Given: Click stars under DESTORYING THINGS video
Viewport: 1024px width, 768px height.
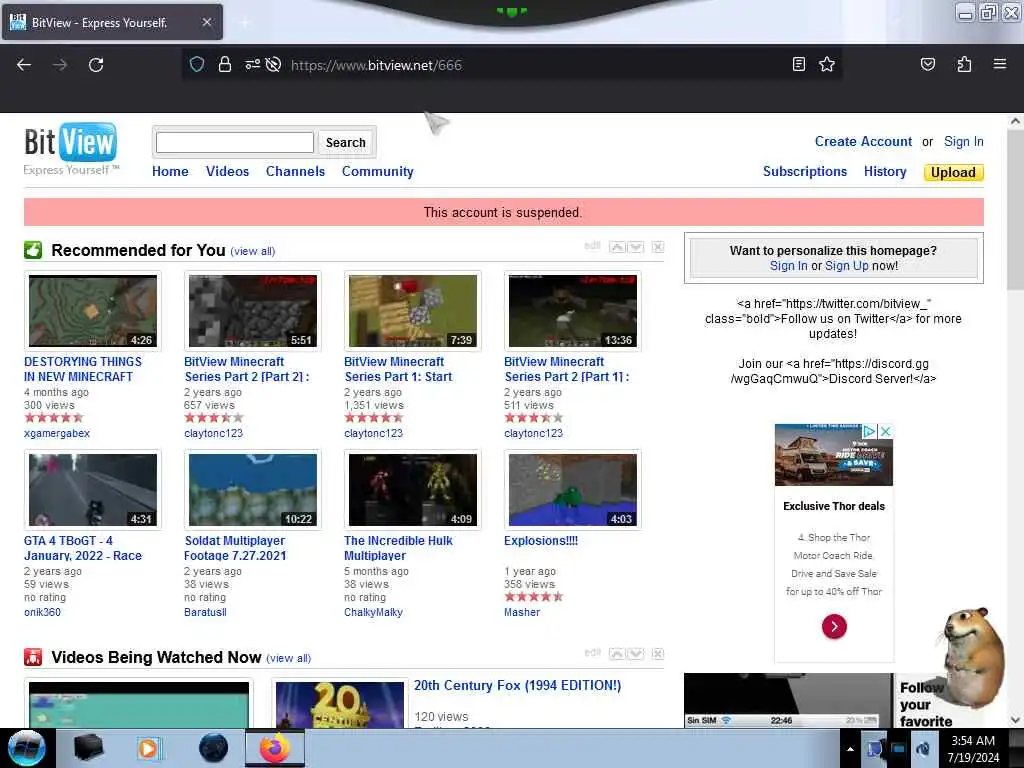Looking at the screenshot, I should tap(54, 417).
